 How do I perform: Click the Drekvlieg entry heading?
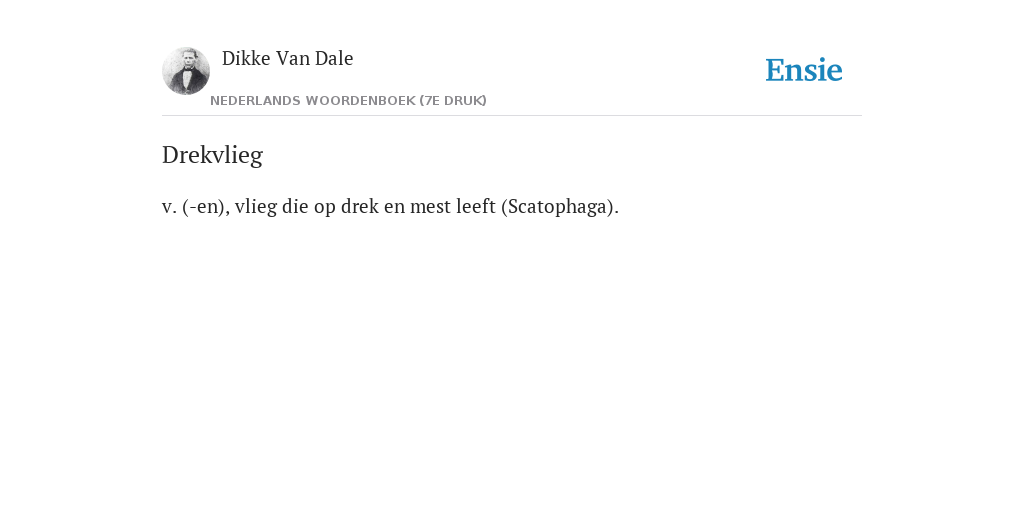212,155
